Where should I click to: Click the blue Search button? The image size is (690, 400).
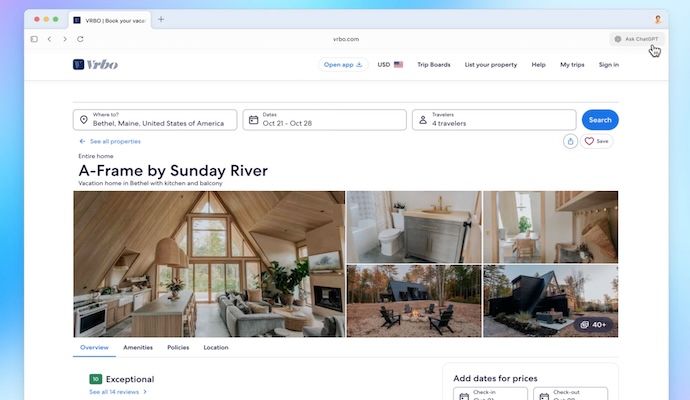600,120
